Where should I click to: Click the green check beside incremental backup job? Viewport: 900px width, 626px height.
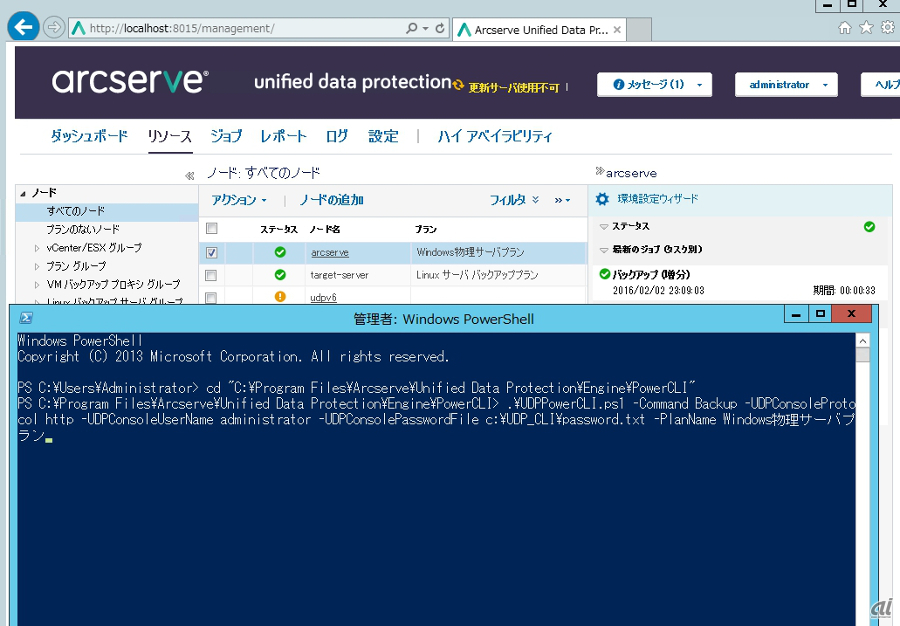click(604, 274)
